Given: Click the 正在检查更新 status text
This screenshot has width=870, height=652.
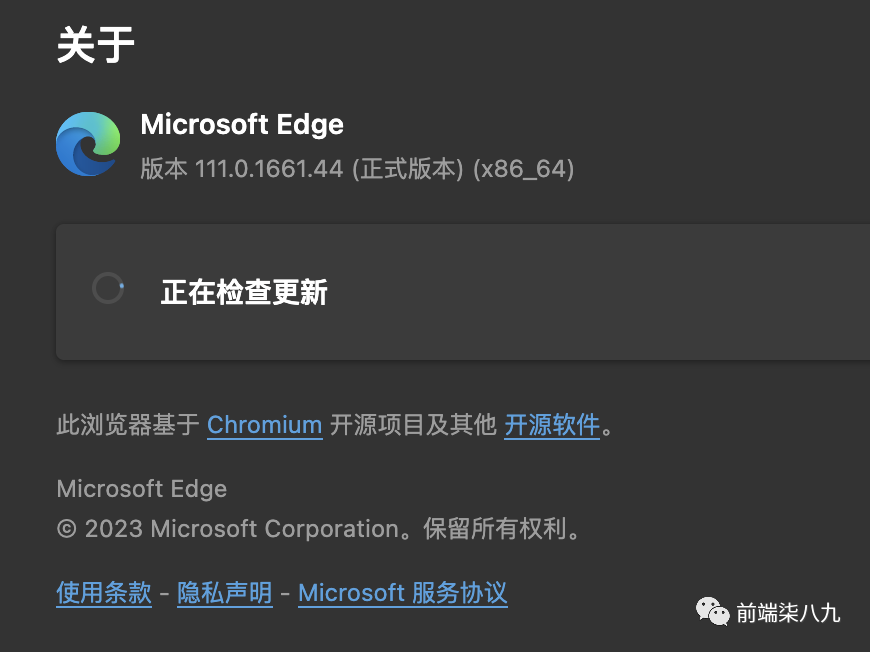Looking at the screenshot, I should pyautogui.click(x=244, y=292).
